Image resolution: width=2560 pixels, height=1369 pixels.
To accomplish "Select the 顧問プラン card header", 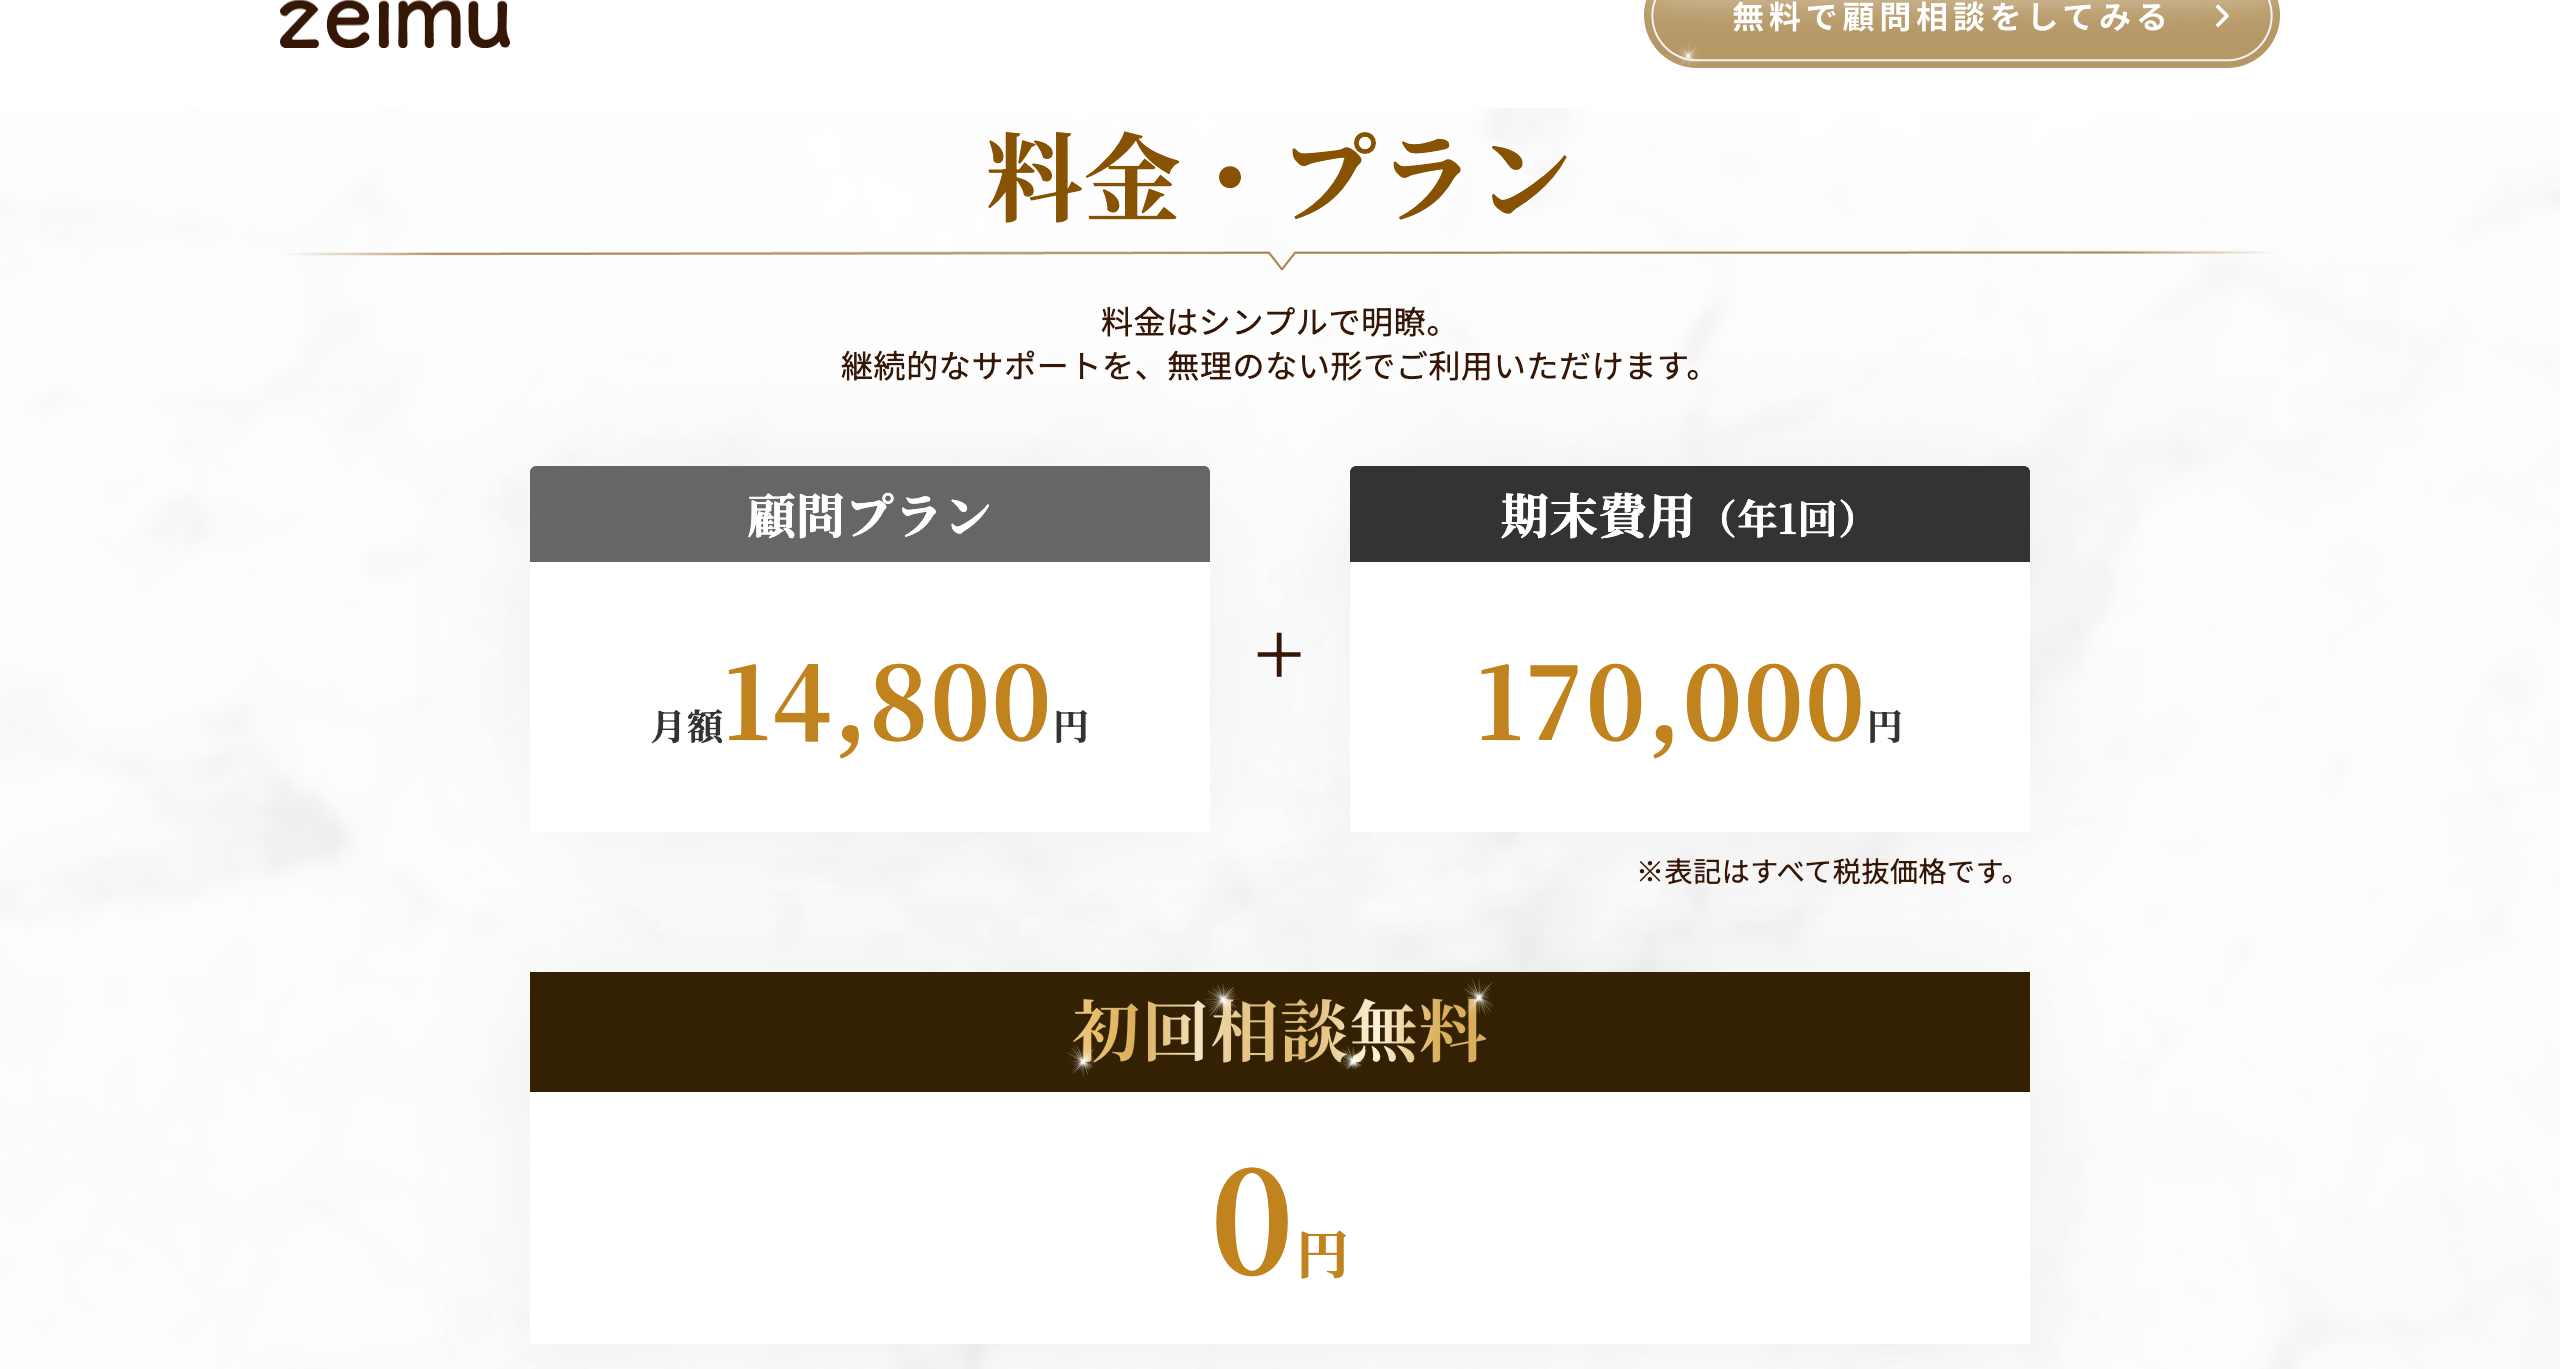I will (869, 515).
